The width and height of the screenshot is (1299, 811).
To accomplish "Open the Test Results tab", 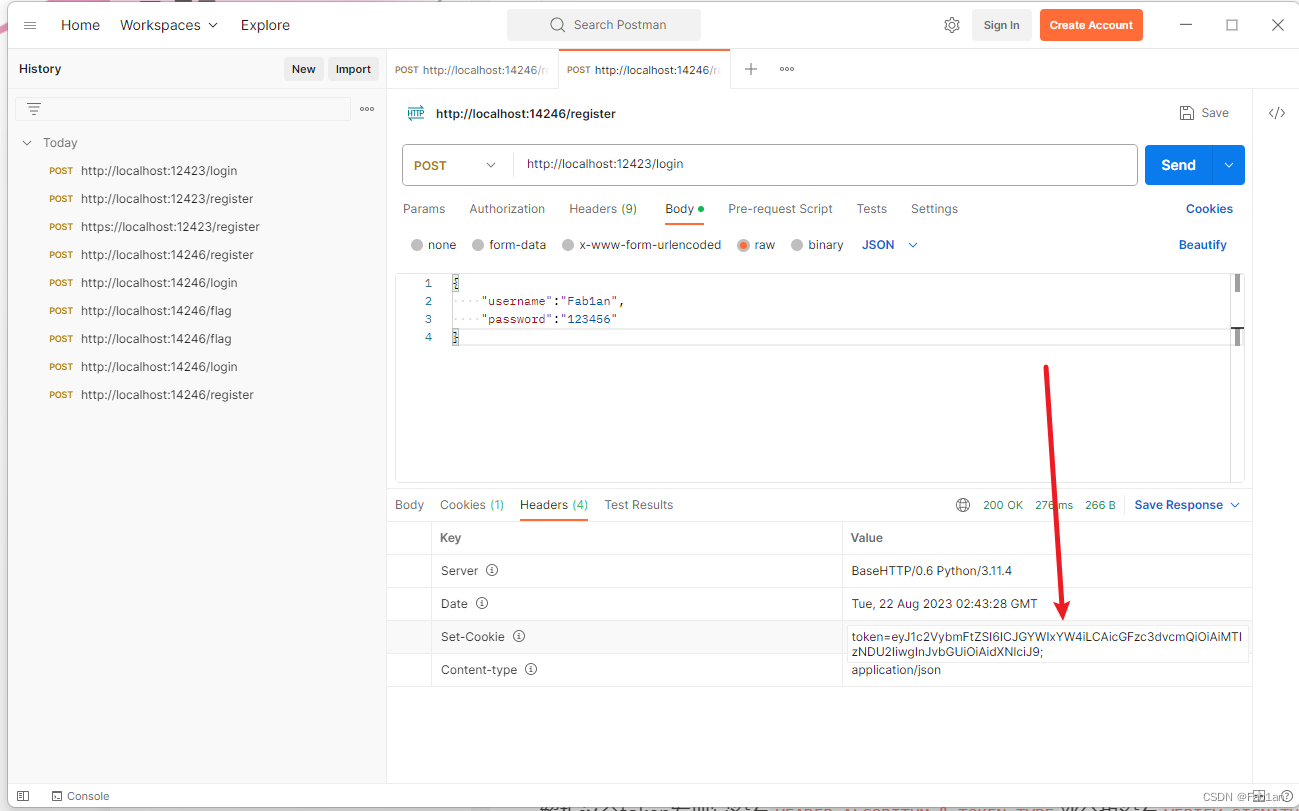I will click(638, 505).
